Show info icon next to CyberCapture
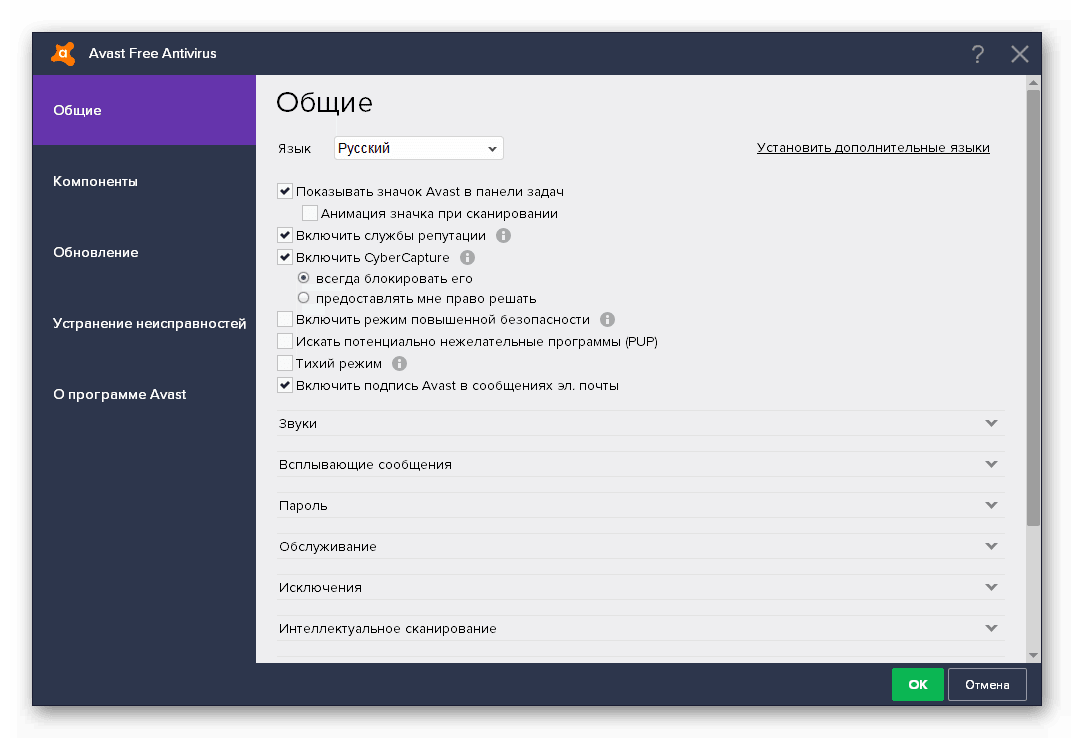This screenshot has height=738, width=1074. click(467, 258)
